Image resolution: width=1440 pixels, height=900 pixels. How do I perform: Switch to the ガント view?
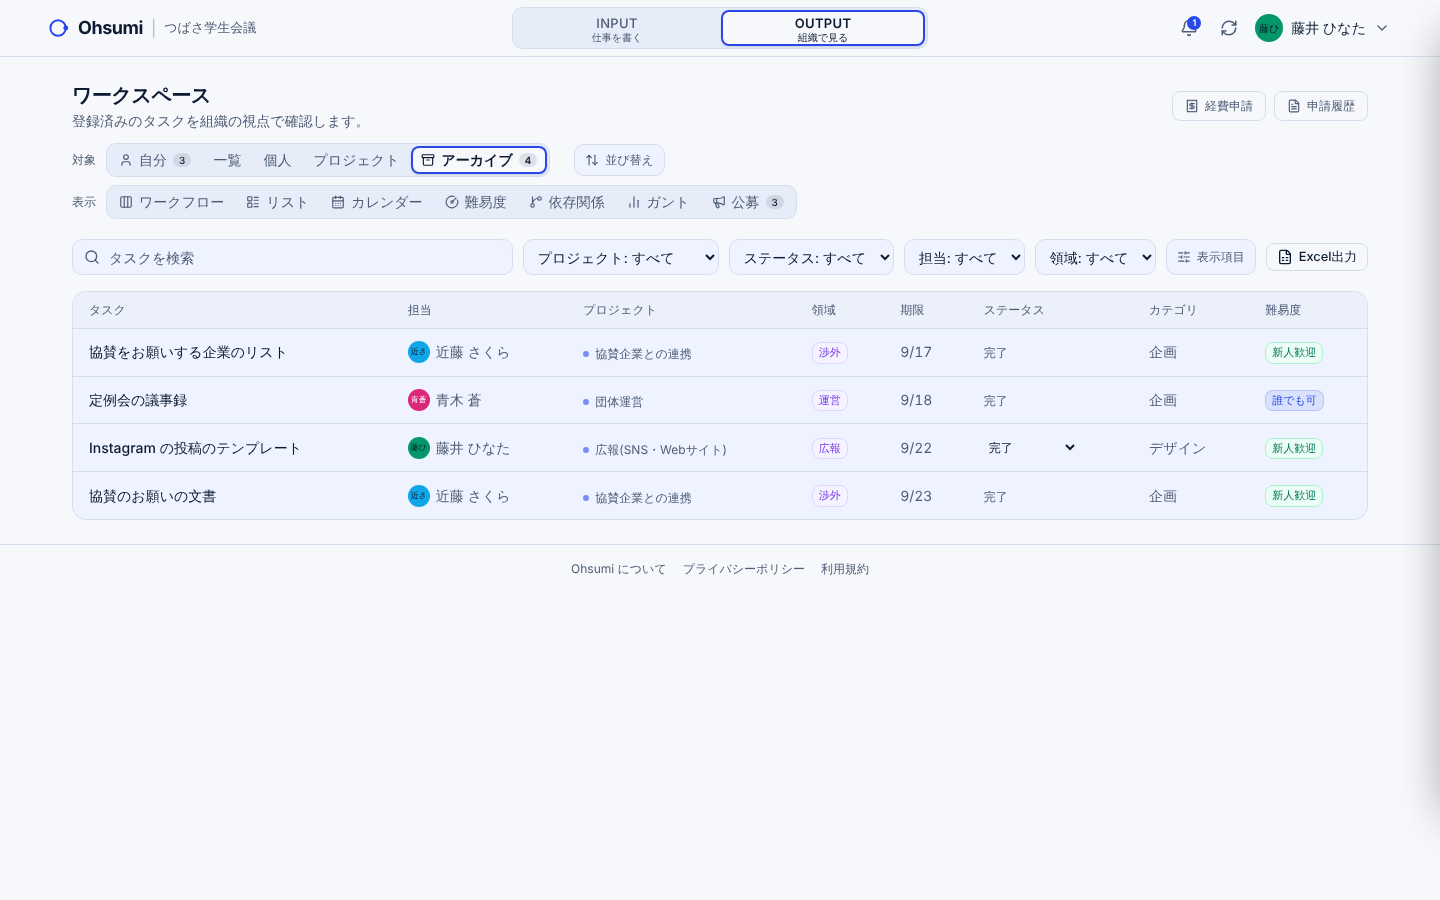pos(658,202)
